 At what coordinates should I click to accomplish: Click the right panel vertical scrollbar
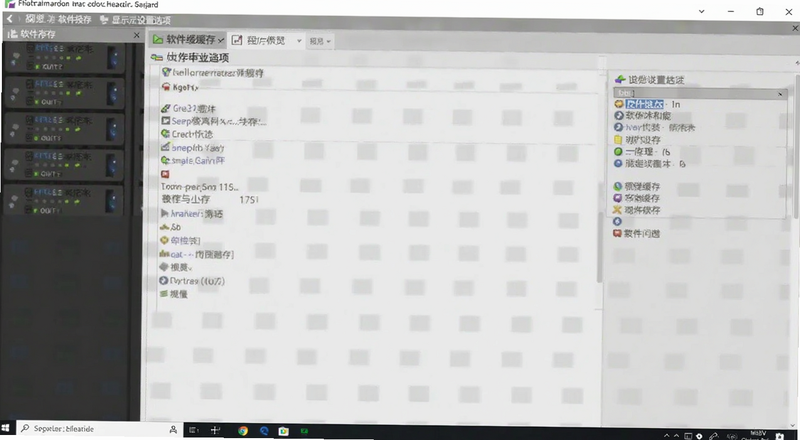click(797, 148)
